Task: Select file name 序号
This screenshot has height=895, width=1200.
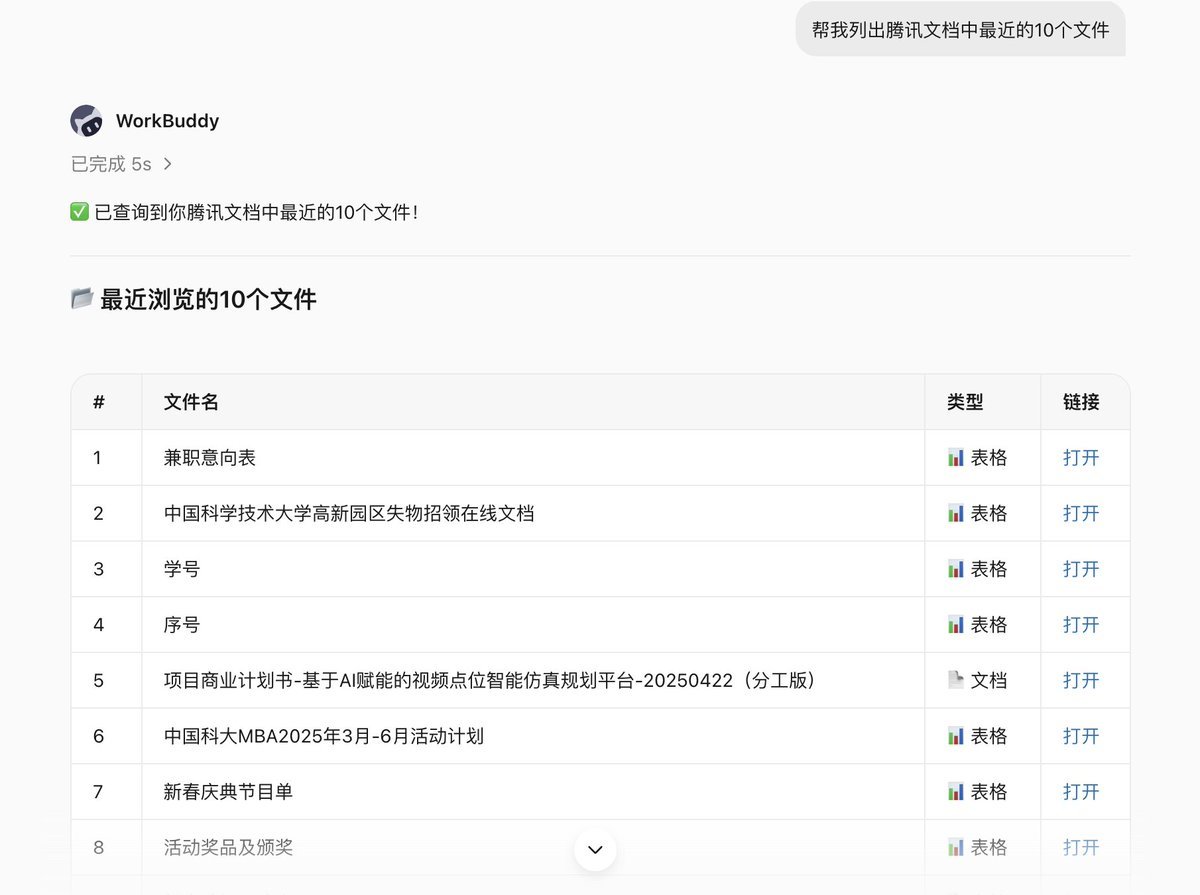Action: tap(182, 625)
